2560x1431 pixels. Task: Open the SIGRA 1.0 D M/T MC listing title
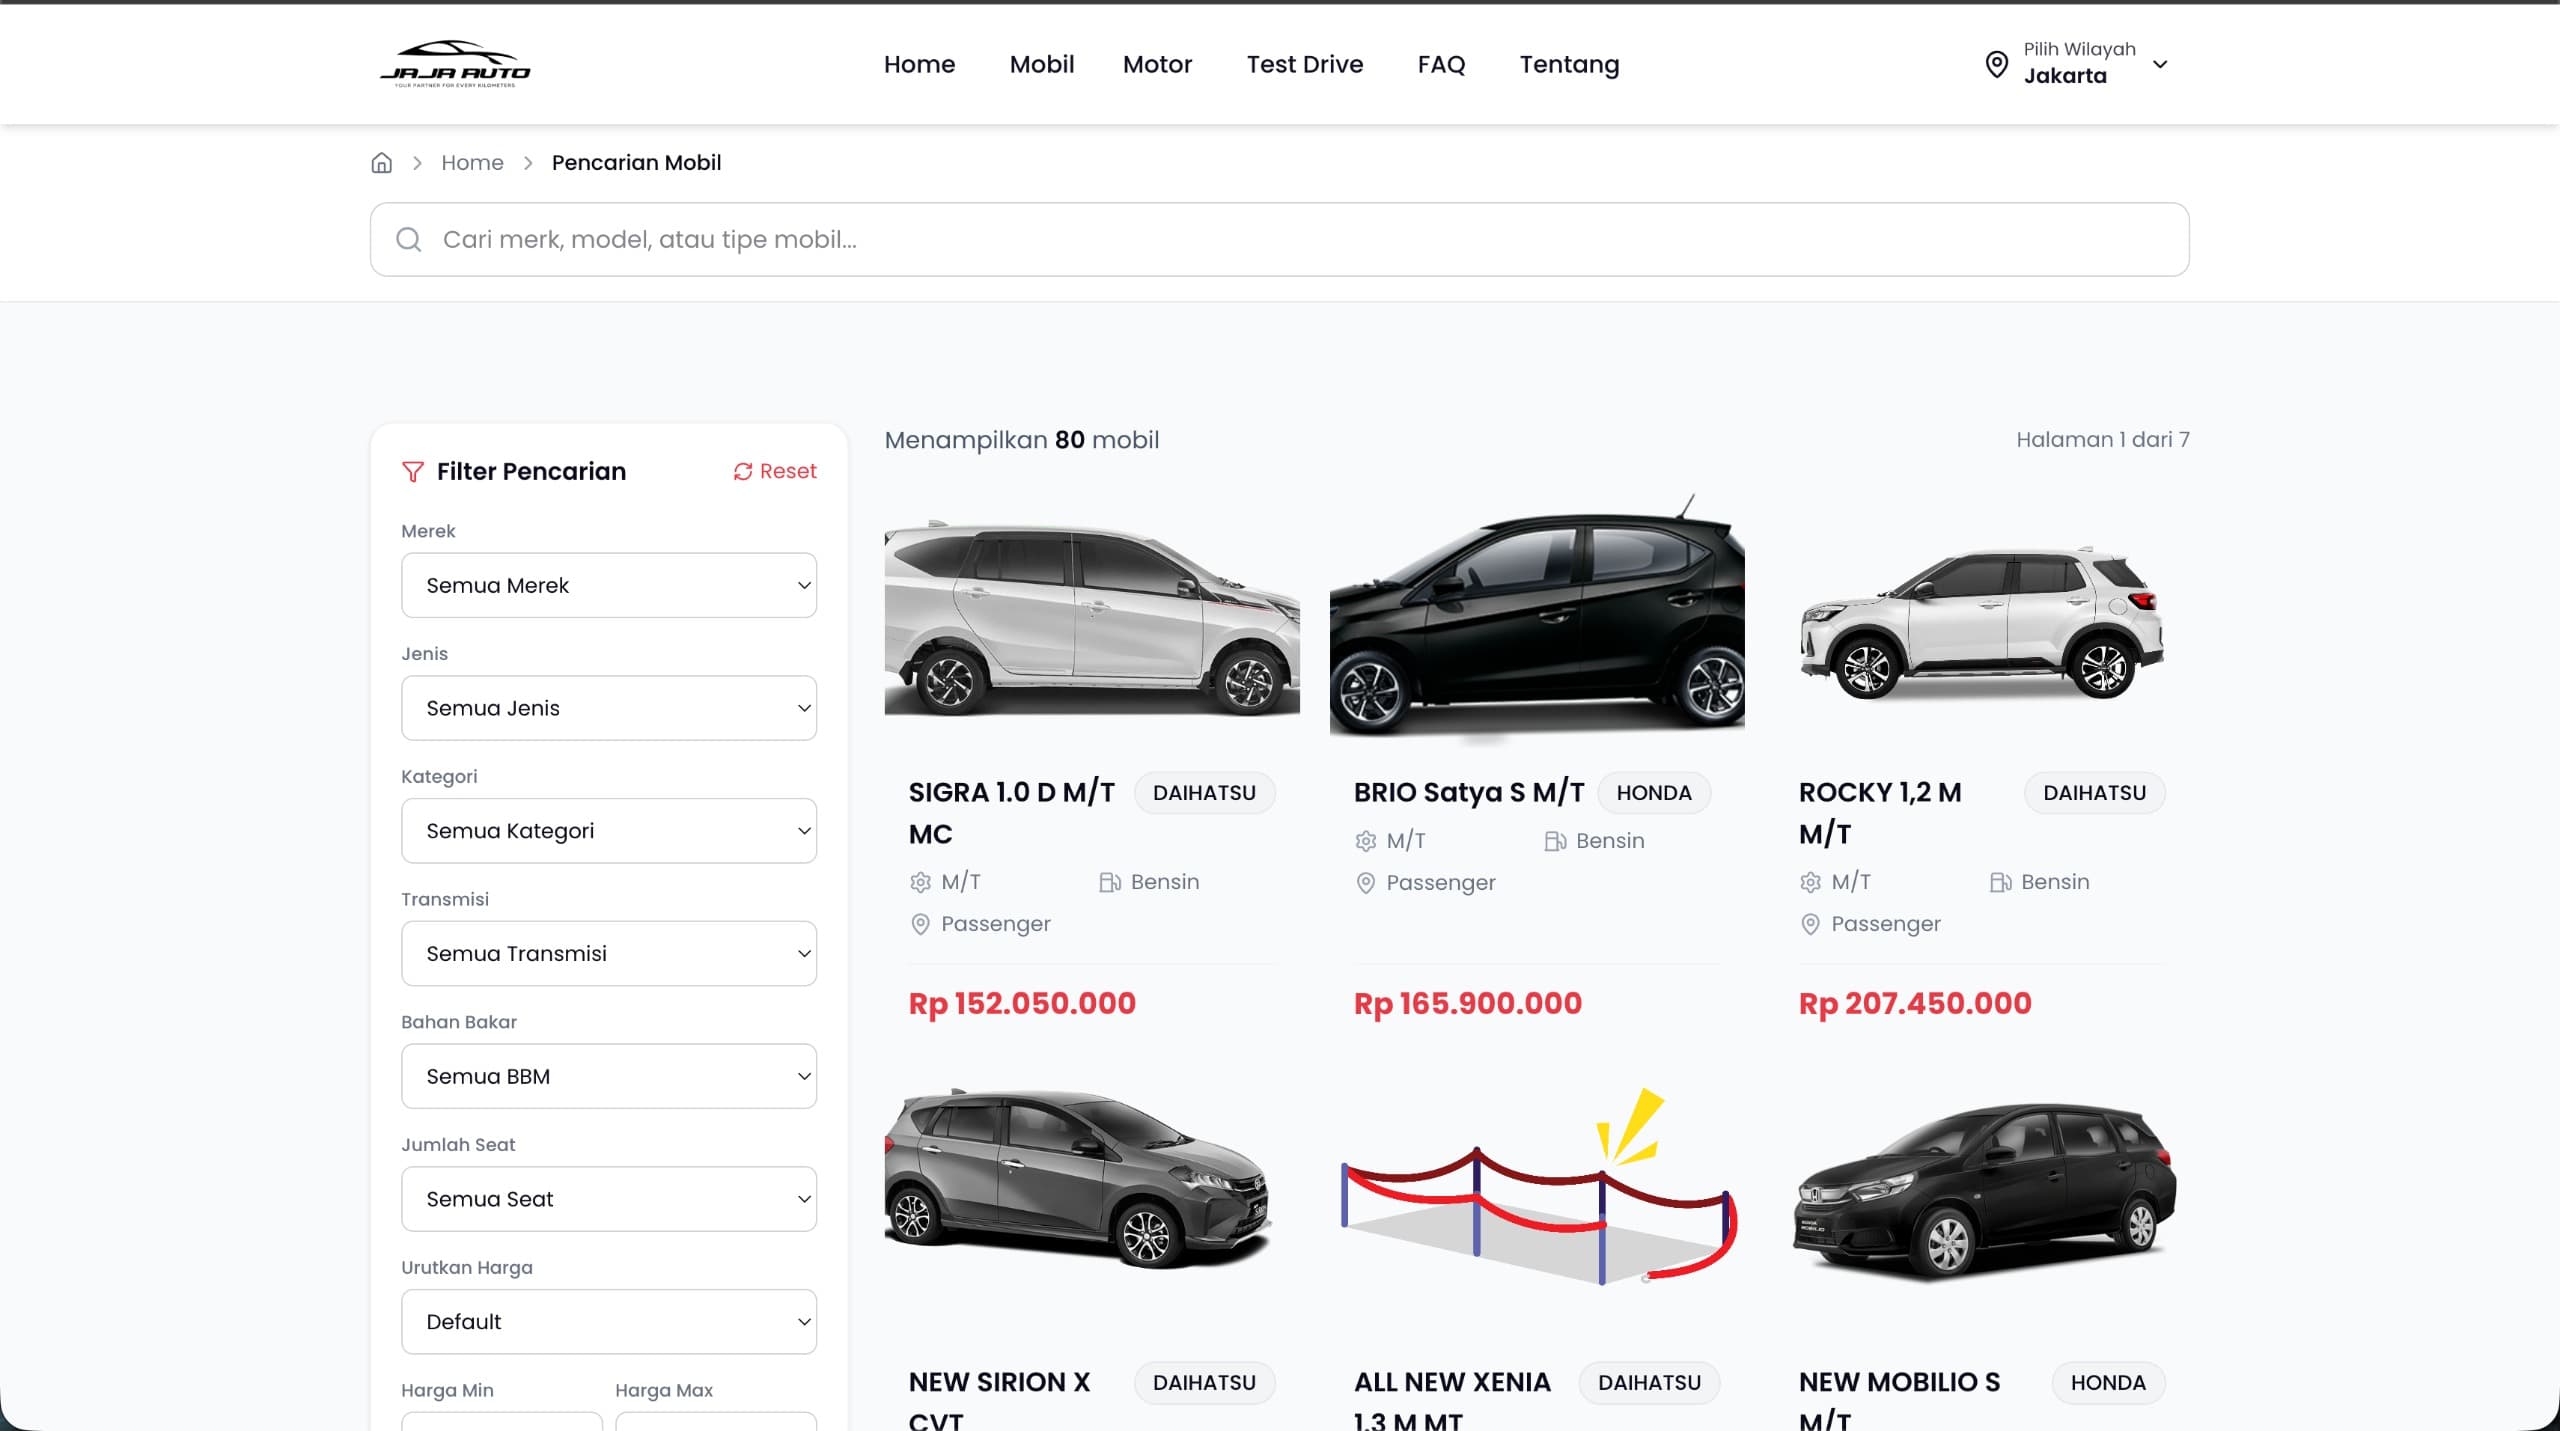(1012, 813)
